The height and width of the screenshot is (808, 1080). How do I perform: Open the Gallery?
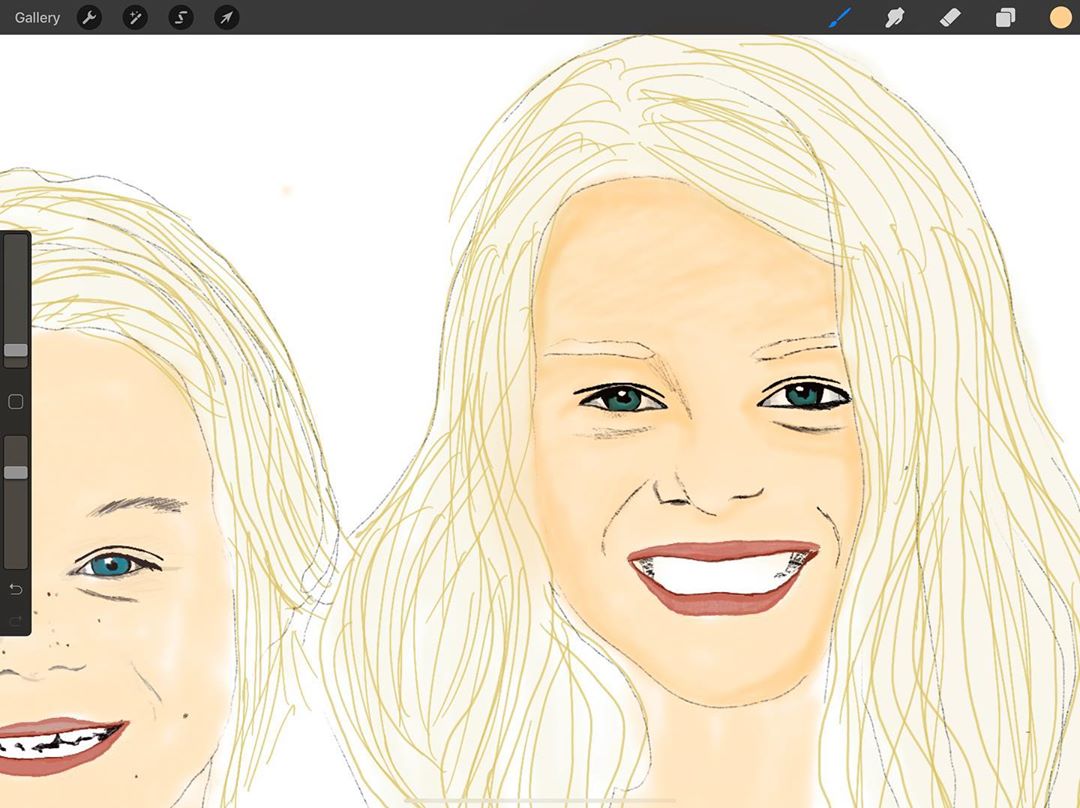[37, 17]
